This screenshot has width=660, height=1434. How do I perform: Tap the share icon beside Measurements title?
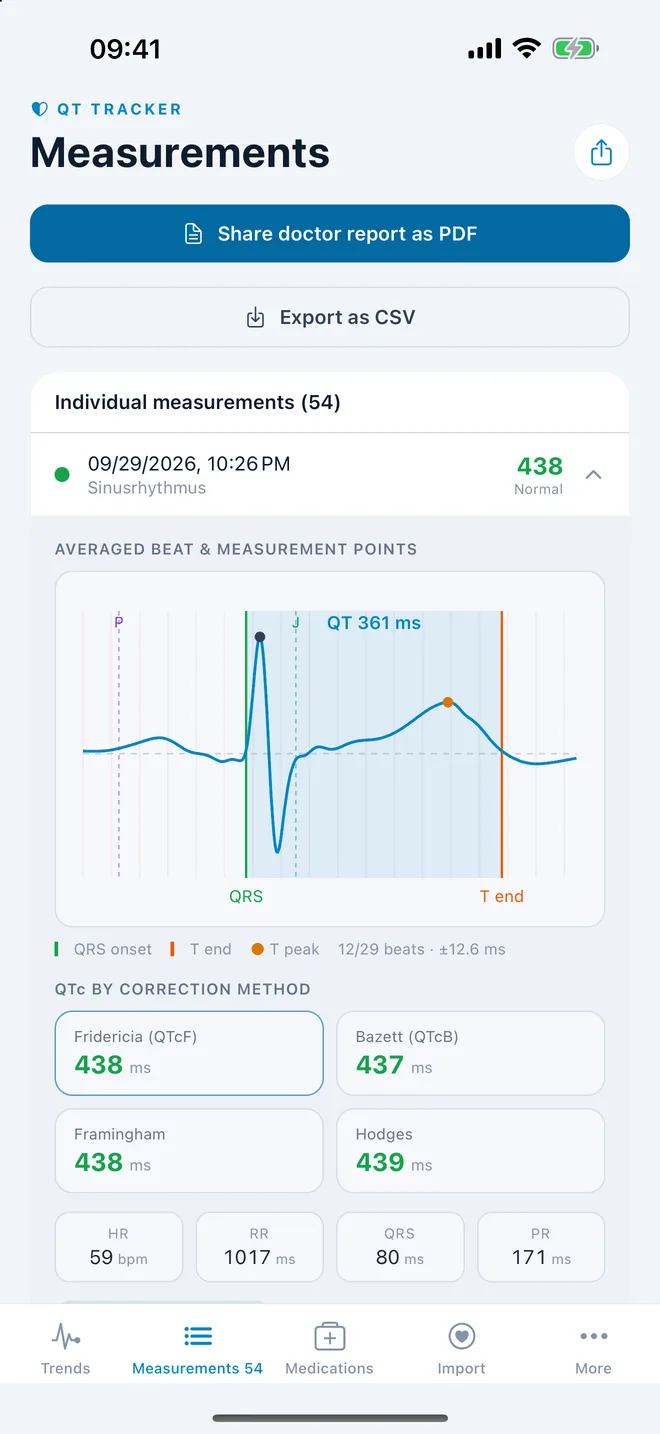(x=601, y=153)
